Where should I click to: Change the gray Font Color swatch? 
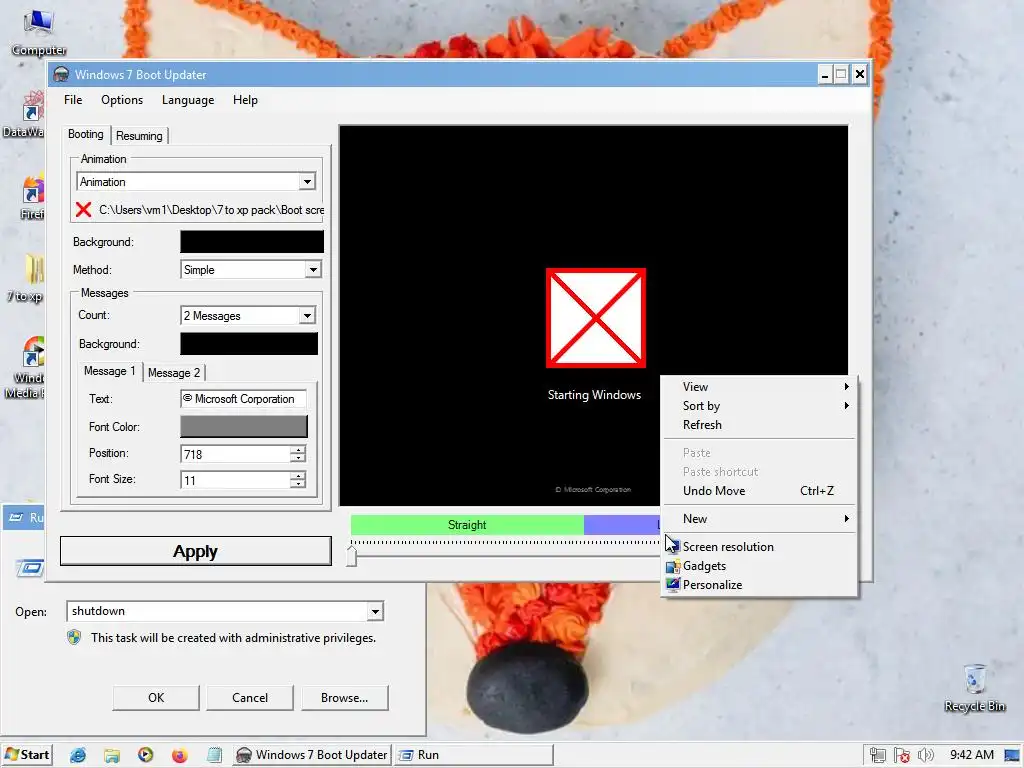point(244,426)
